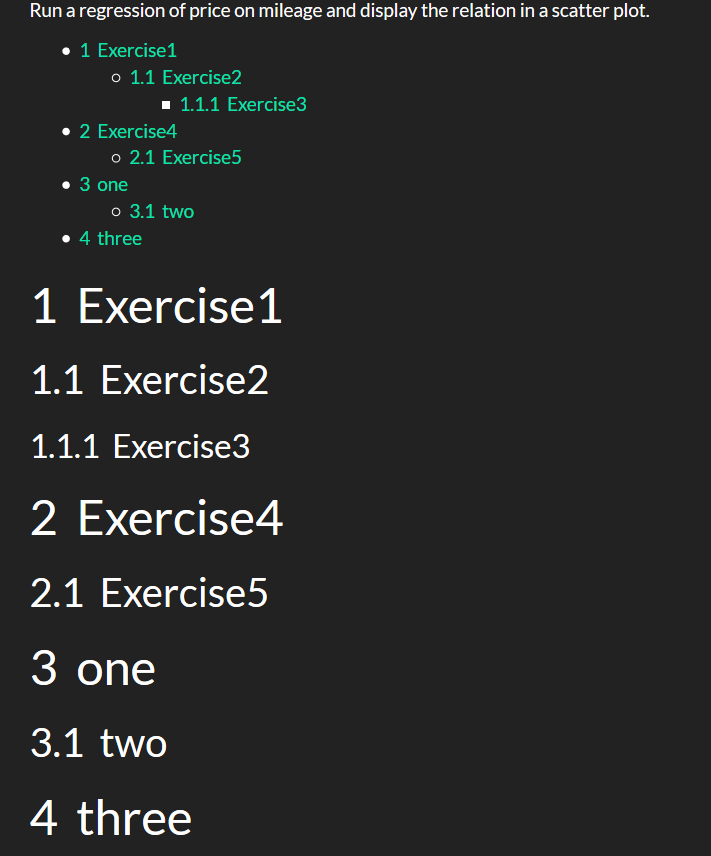Jump to "1.1 Exercise2" via the contents link
Image resolution: width=711 pixels, height=856 pixels.
click(x=186, y=77)
